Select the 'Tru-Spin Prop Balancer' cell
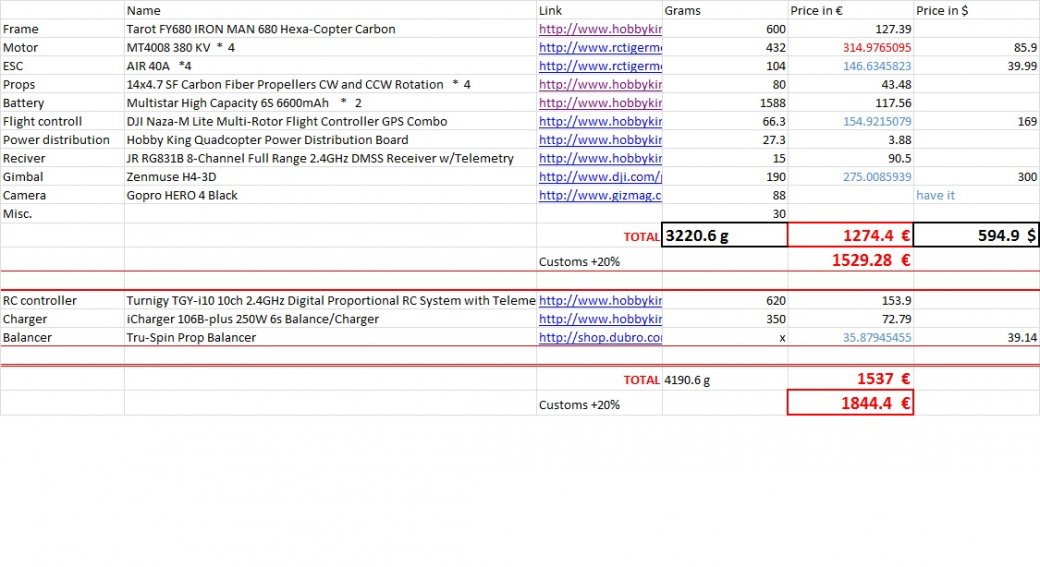1040x567 pixels. [x=330, y=338]
